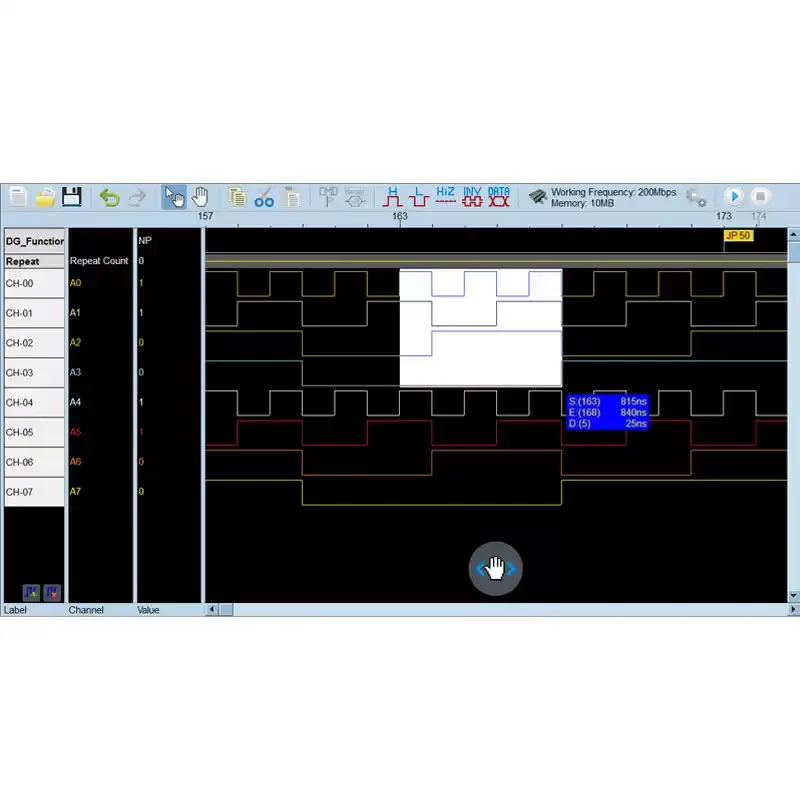Image resolution: width=800 pixels, height=800 pixels.
Task: Click the add channel icon at bottom left
Action: pos(30,592)
